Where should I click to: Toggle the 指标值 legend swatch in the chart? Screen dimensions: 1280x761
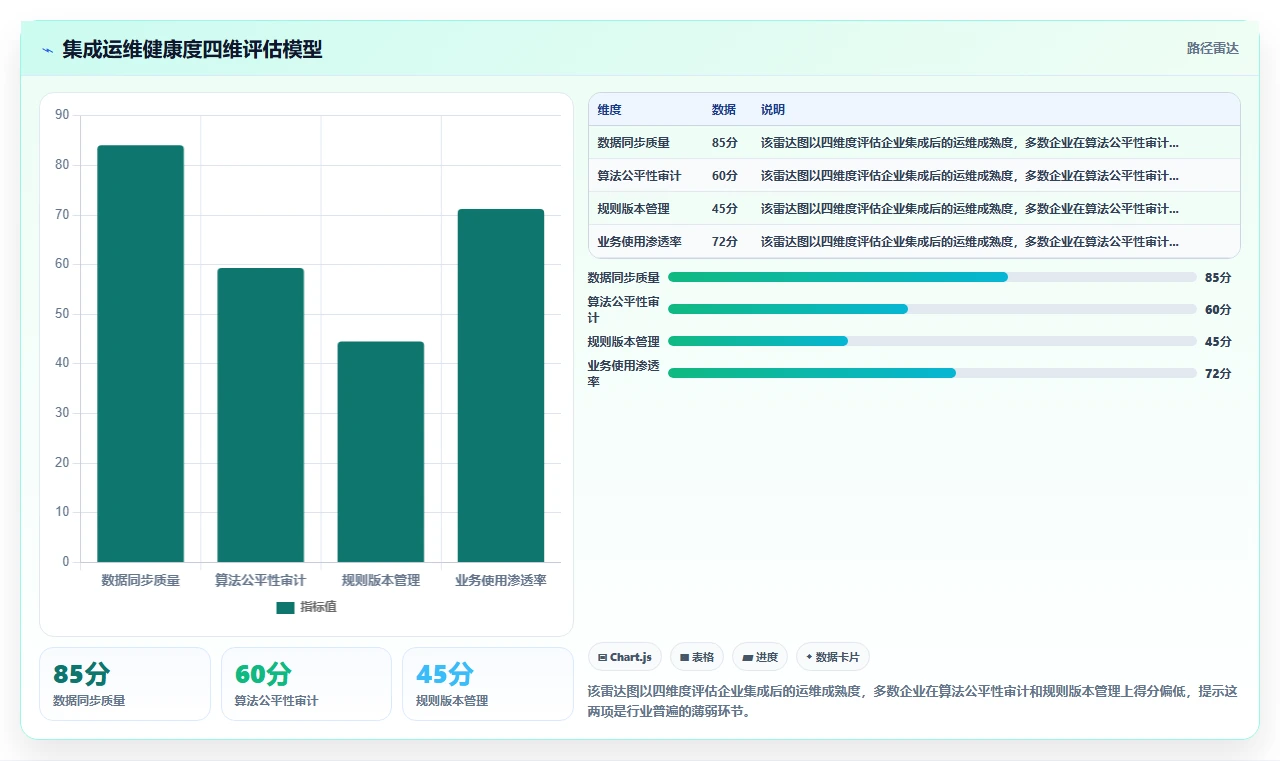pos(285,607)
